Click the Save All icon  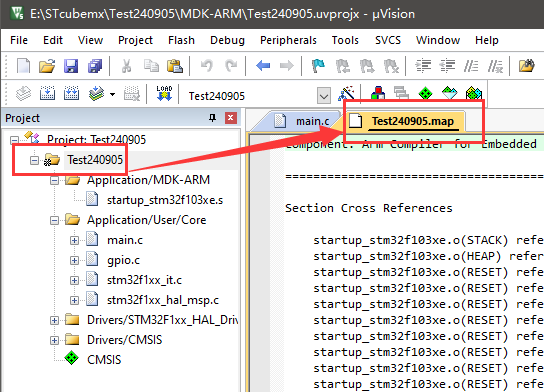click(x=95, y=65)
